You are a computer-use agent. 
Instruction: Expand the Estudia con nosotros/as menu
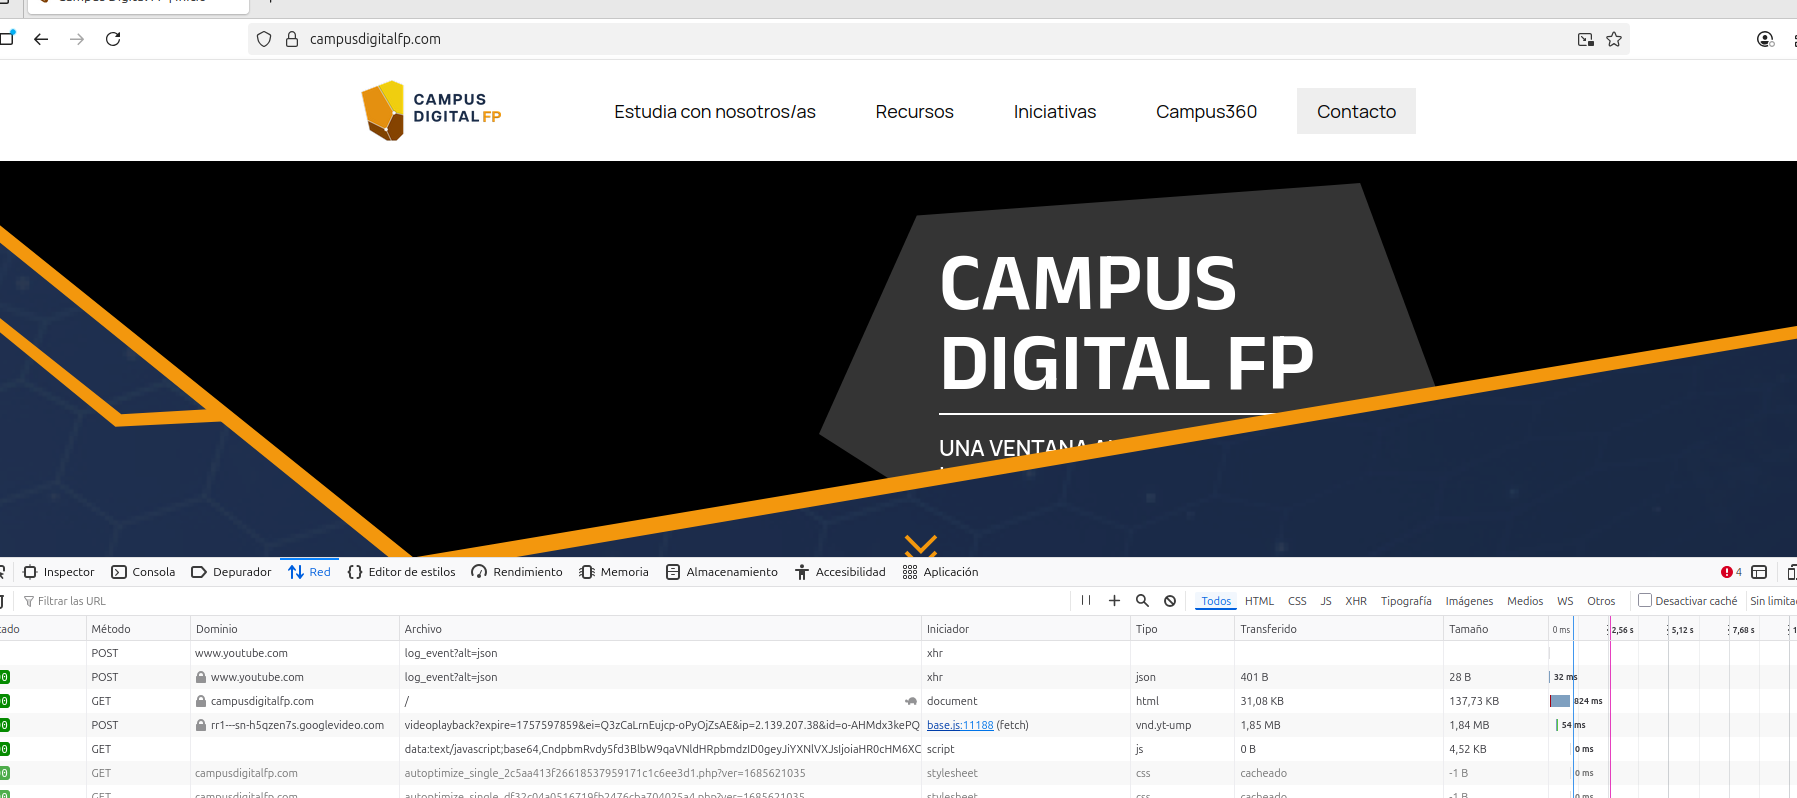pos(714,112)
